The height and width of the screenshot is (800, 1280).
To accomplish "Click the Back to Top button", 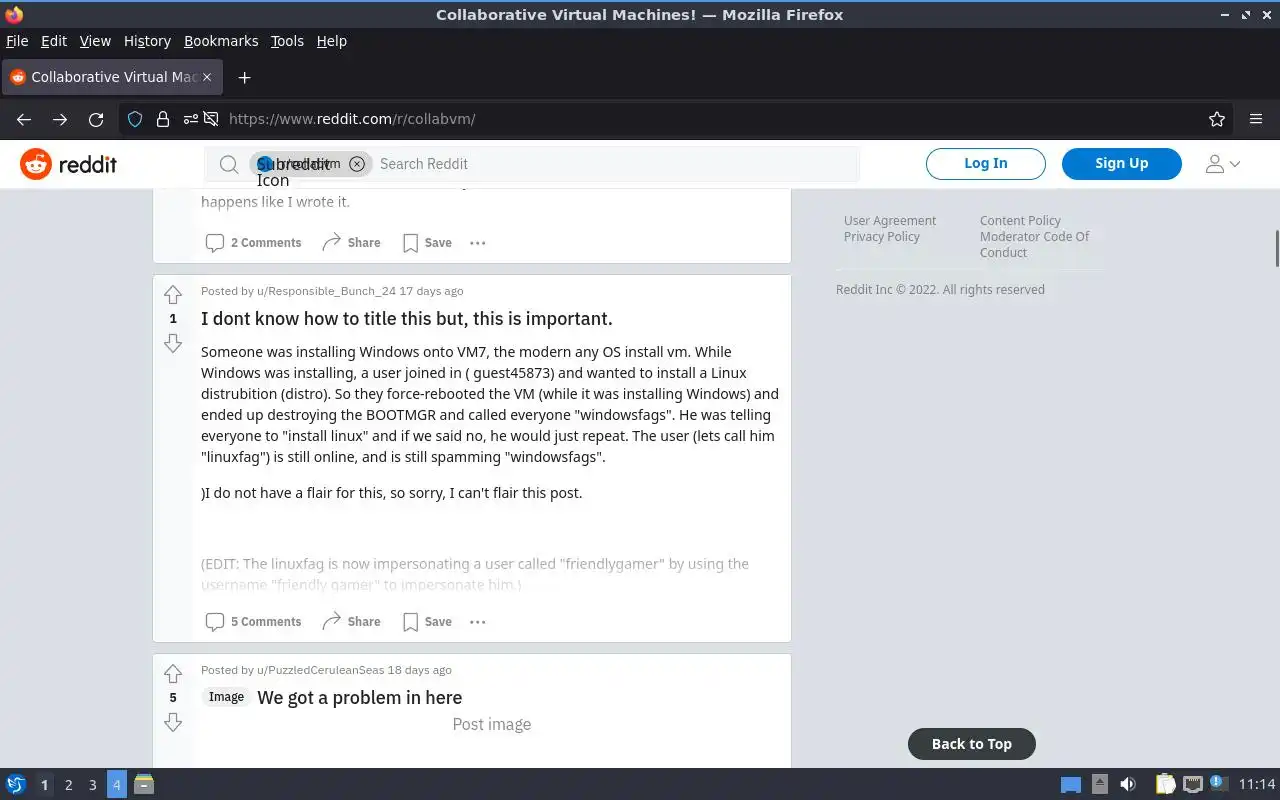I will pos(972,744).
